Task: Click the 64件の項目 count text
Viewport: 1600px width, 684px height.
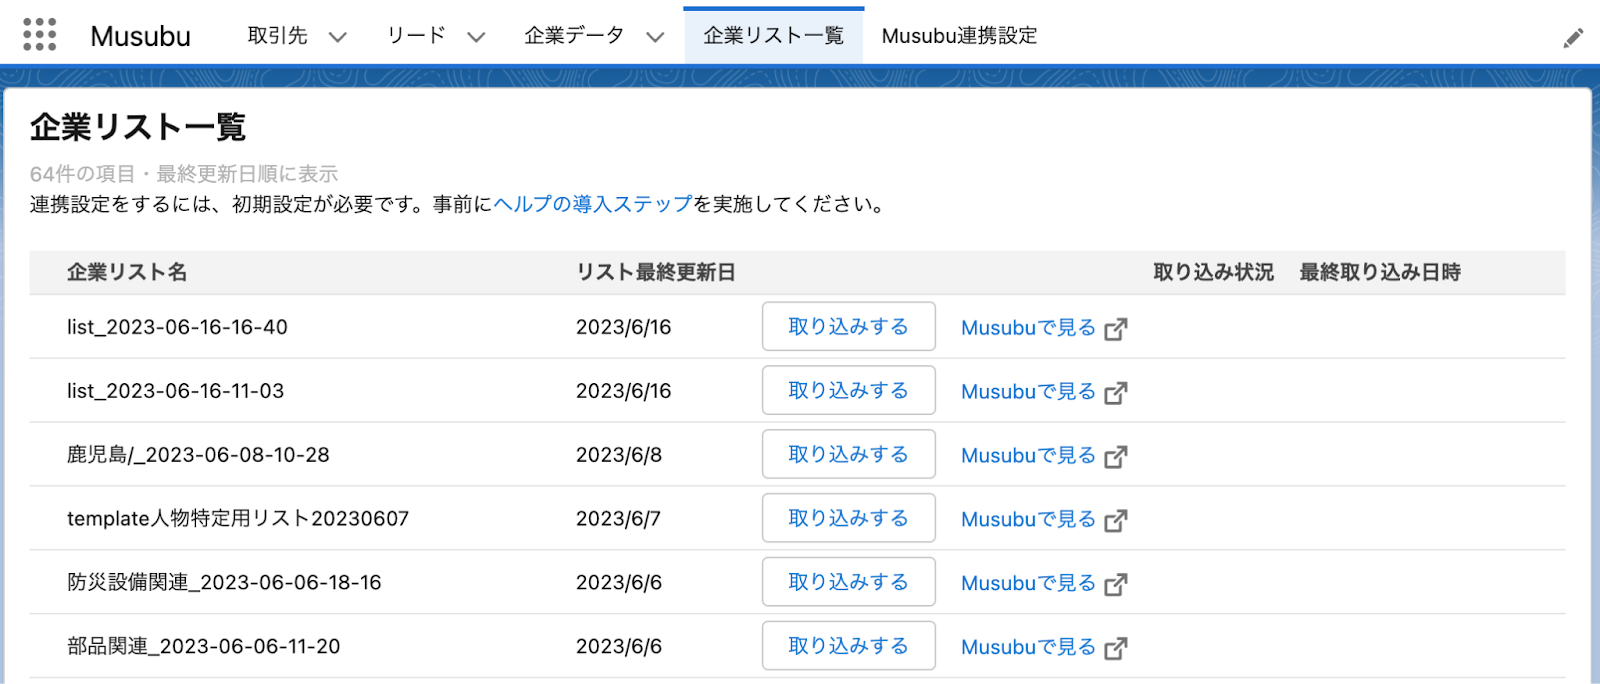Action: 82,174
